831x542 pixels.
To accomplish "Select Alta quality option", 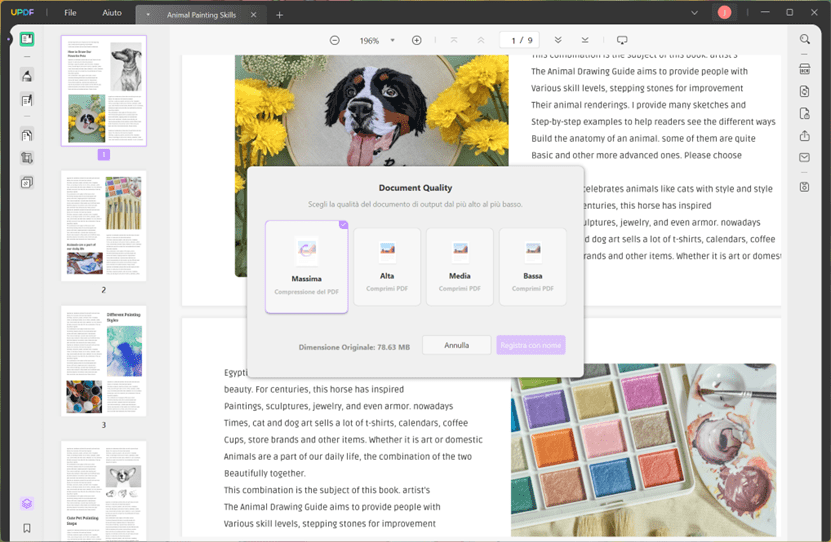I will pyautogui.click(x=387, y=266).
